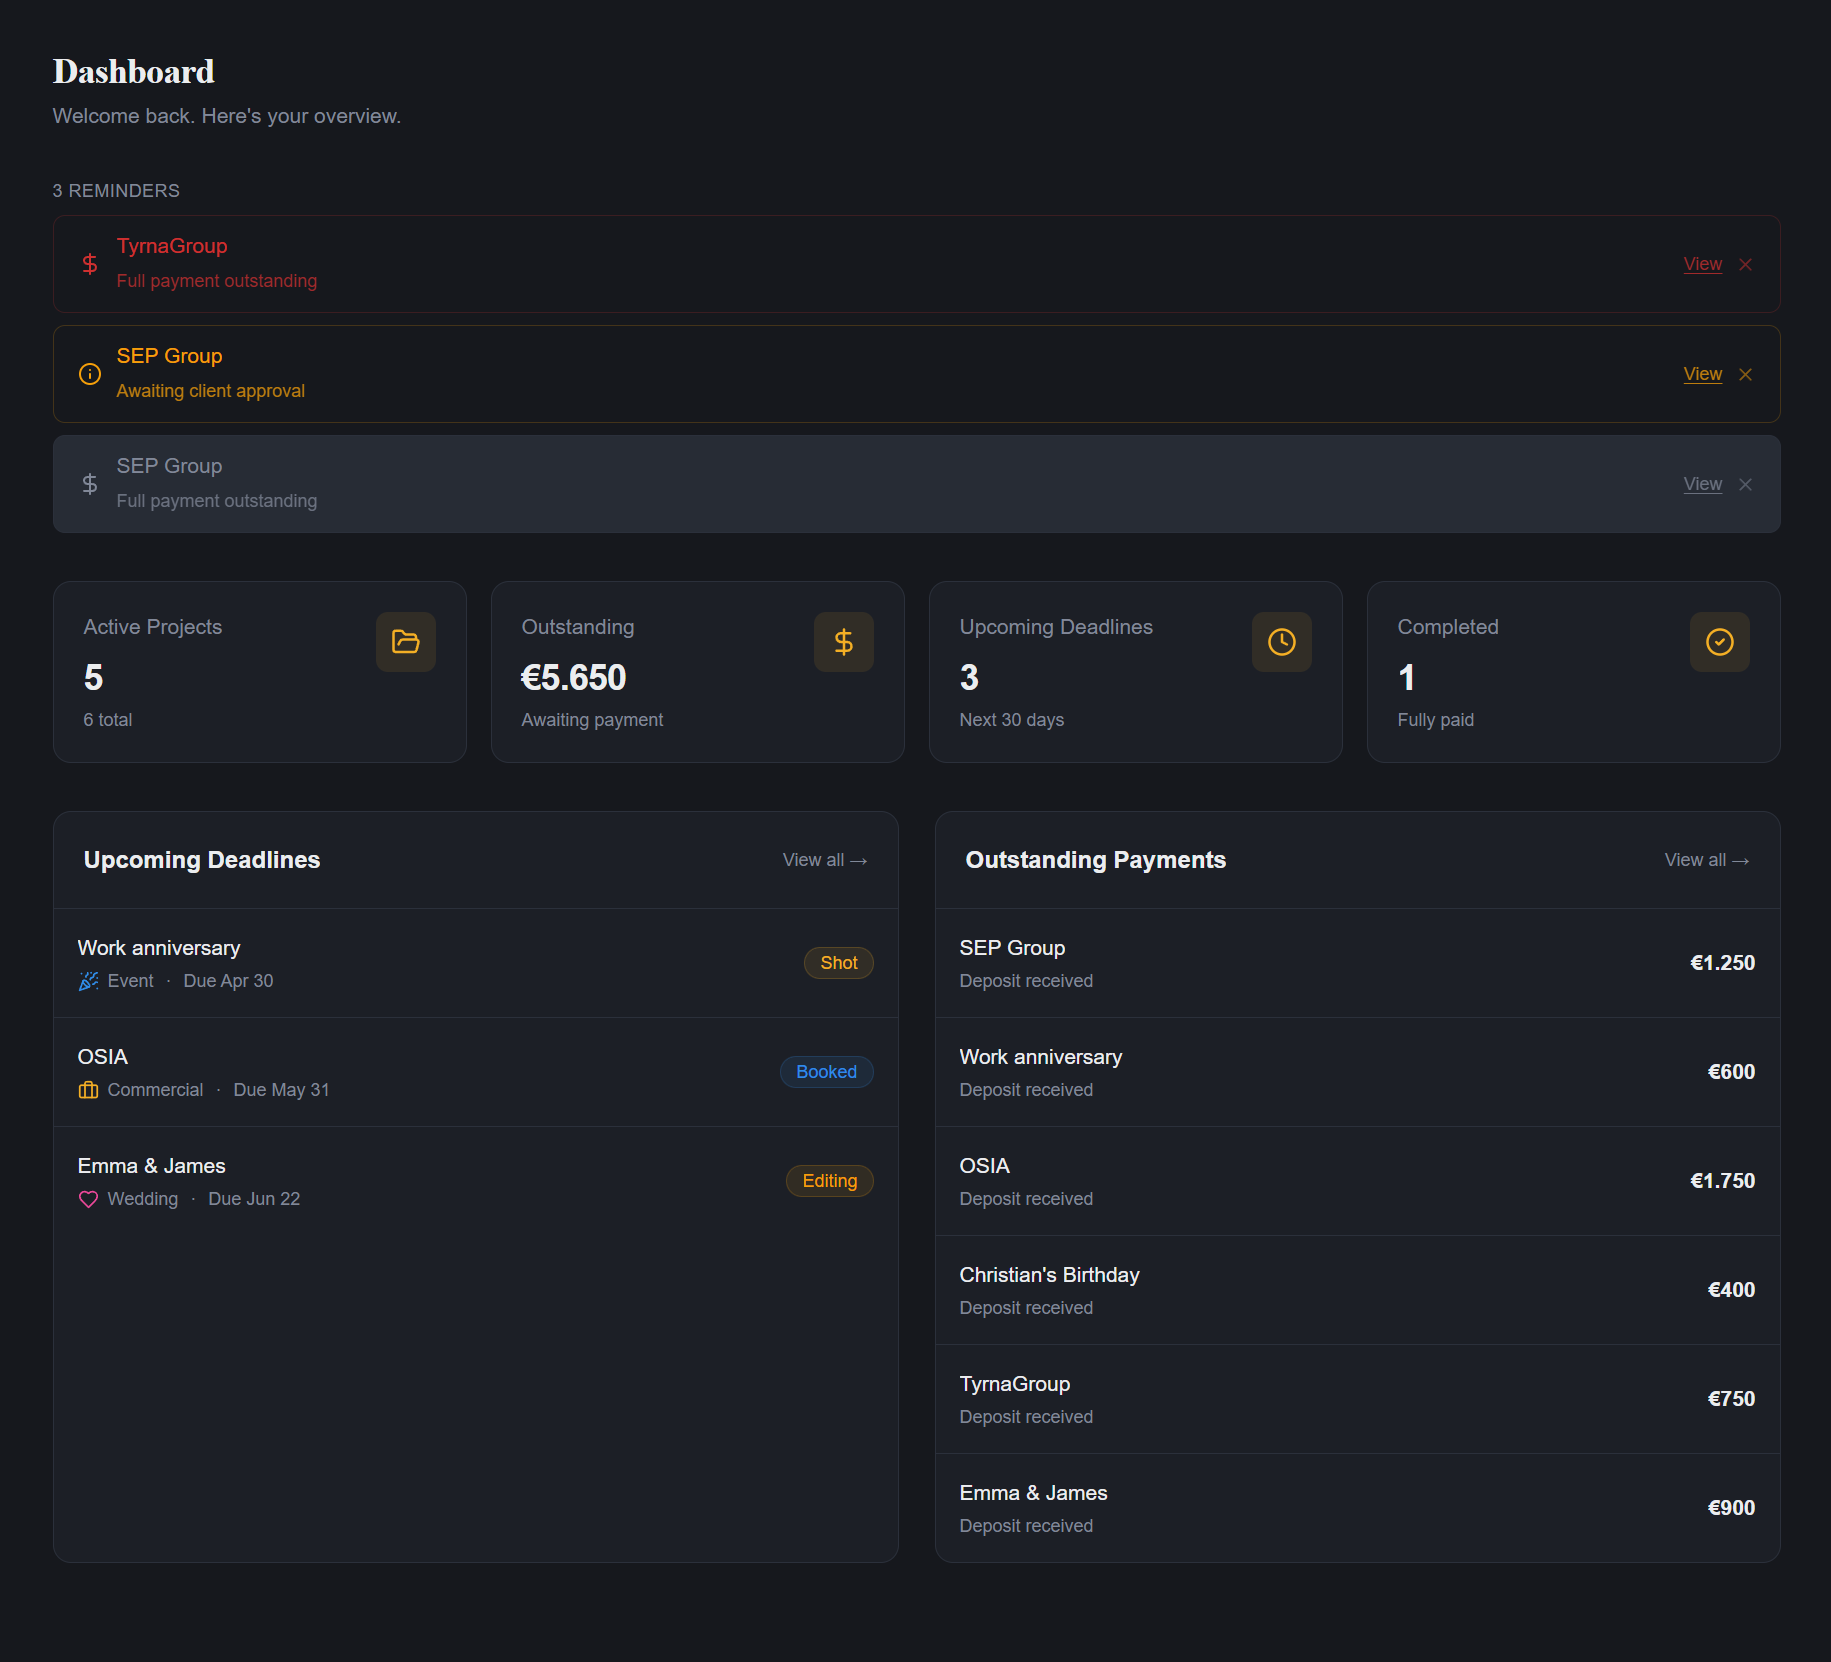This screenshot has height=1662, width=1831.
Task: Dismiss the TyrnaGroup payment reminder
Action: tap(1746, 263)
